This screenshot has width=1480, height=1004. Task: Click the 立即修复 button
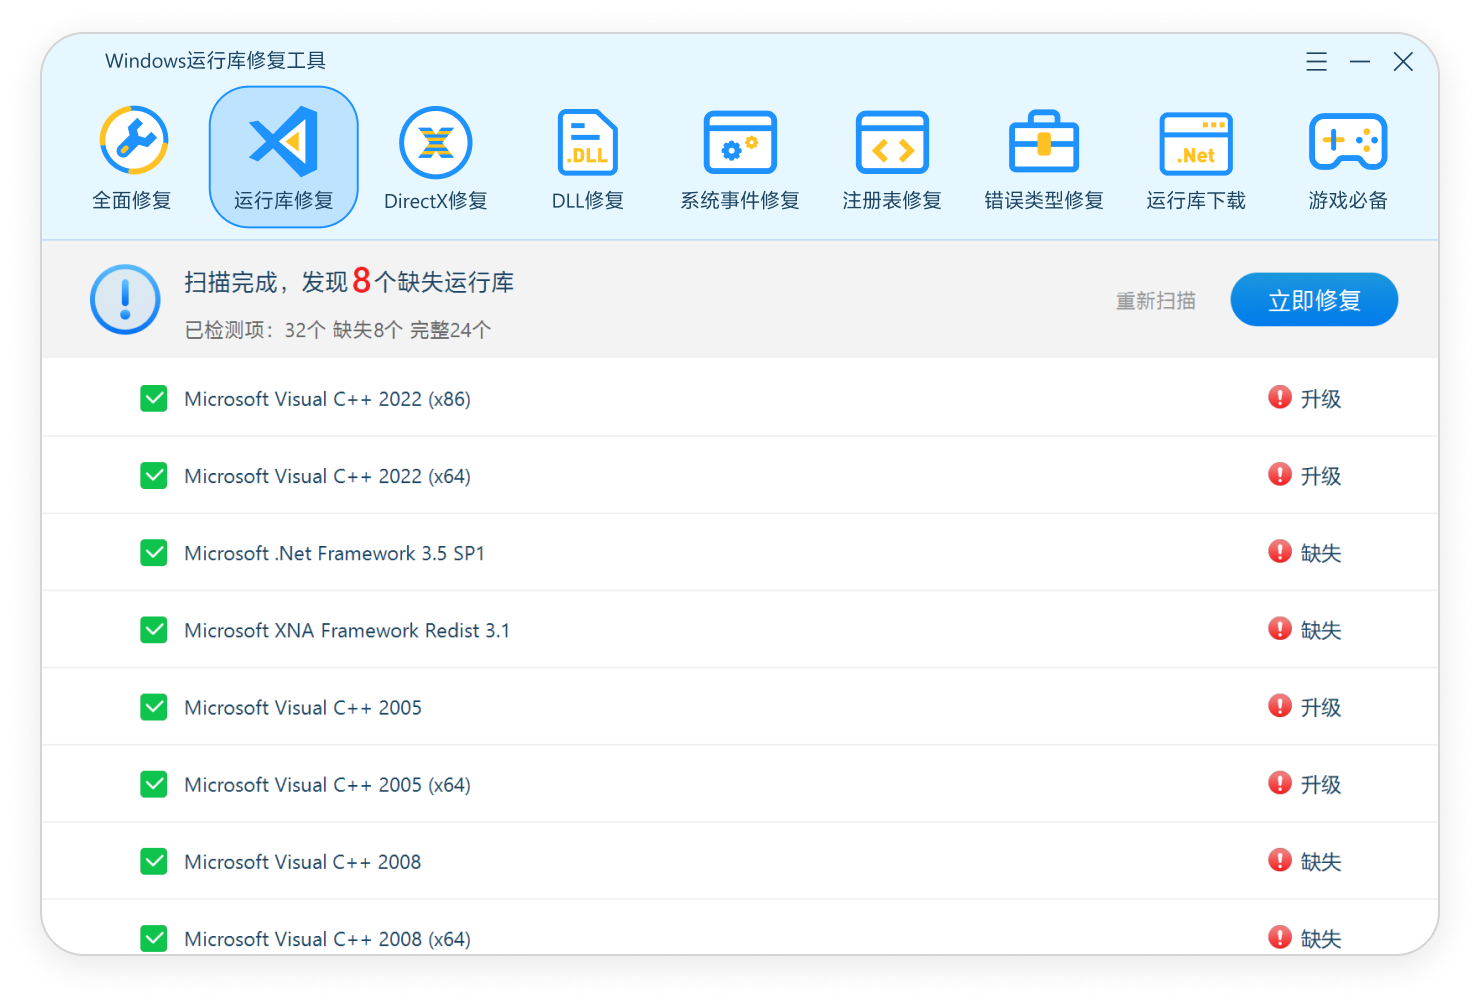pos(1314,299)
